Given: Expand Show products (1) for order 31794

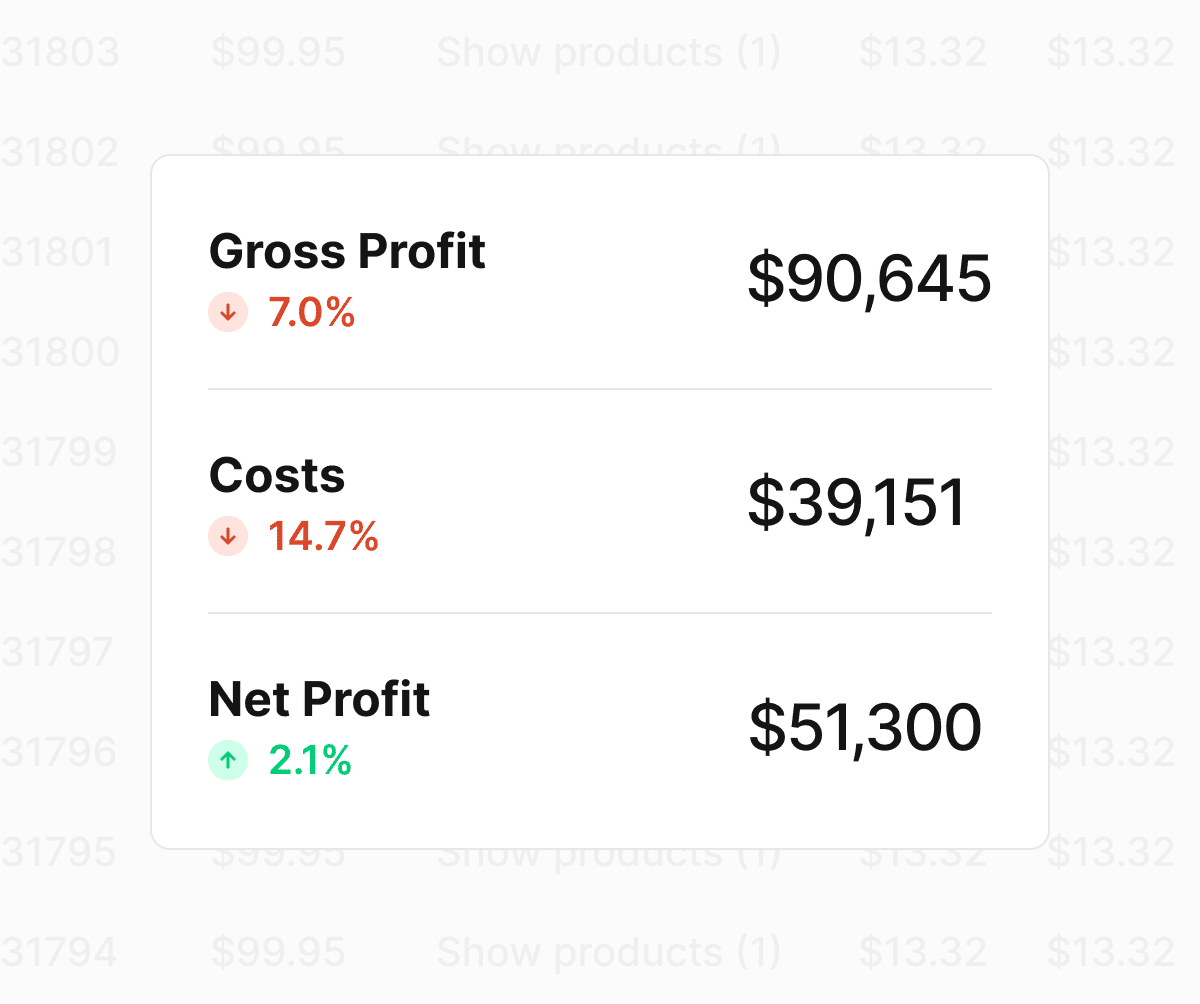Looking at the screenshot, I should (608, 952).
